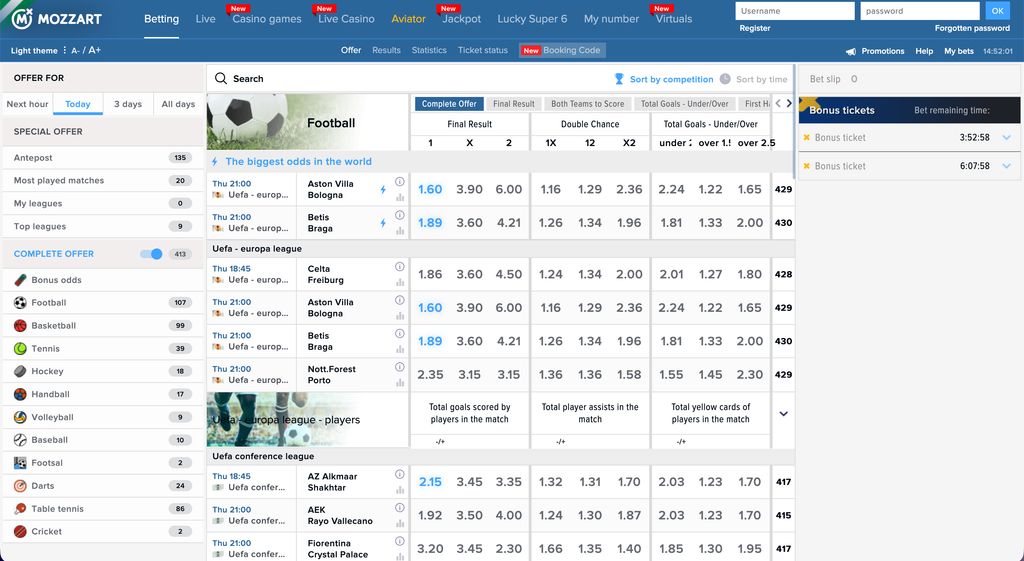Screen dimensions: 1024x561
Task: Remove the 3:52:58 bonus ticket via X
Action: pos(807,137)
